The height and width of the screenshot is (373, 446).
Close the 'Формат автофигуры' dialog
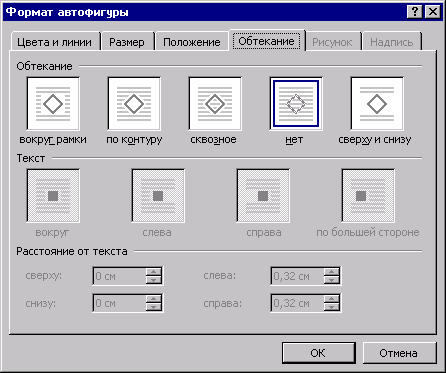(433, 12)
